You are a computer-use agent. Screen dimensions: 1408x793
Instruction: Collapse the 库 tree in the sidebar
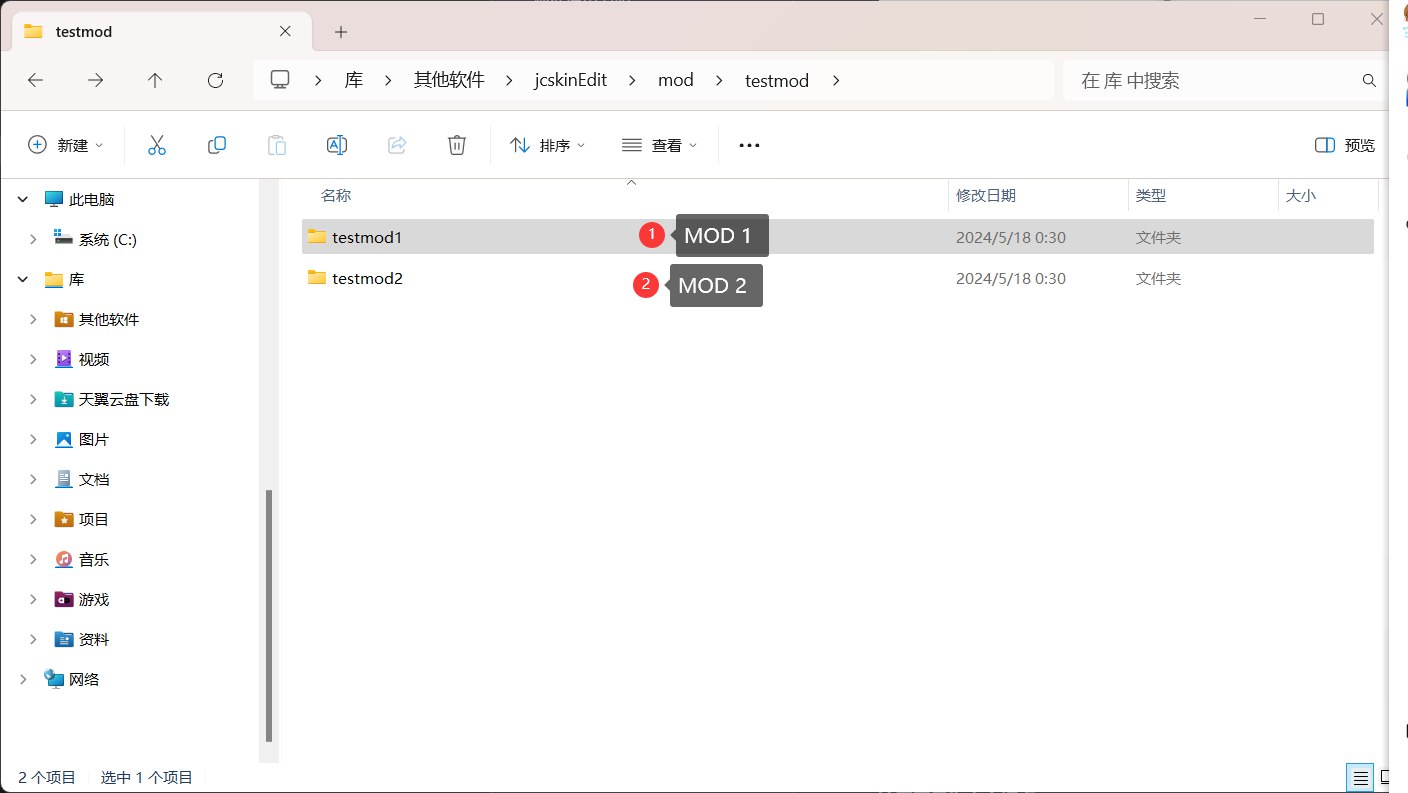pyautogui.click(x=23, y=279)
